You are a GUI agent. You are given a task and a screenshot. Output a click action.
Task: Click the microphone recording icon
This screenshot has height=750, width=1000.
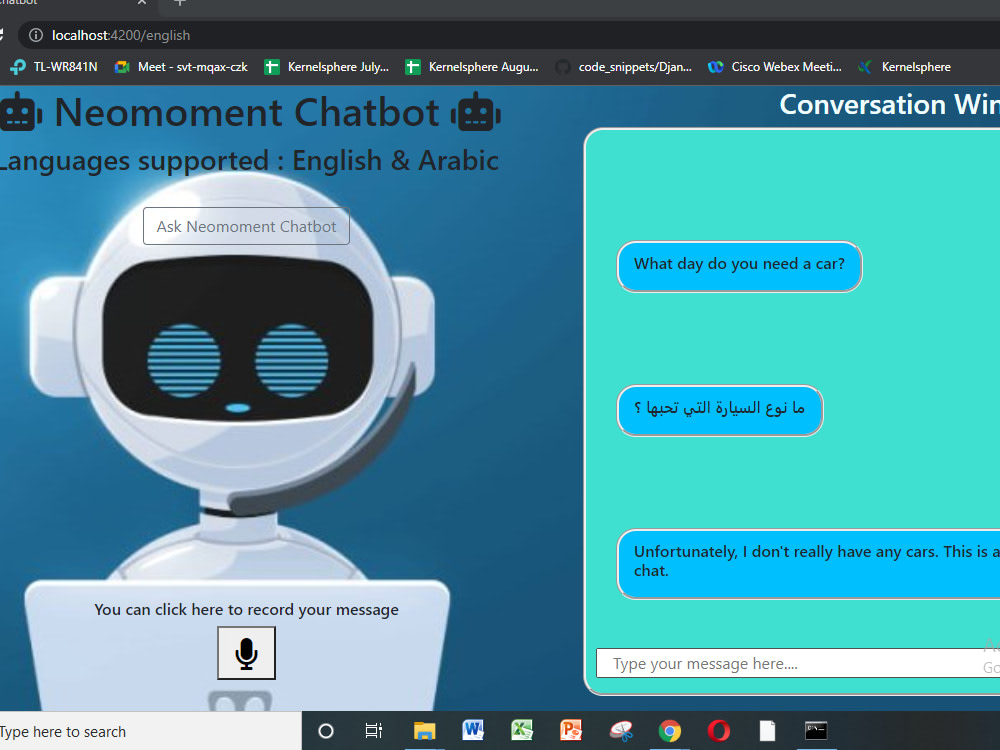point(246,652)
